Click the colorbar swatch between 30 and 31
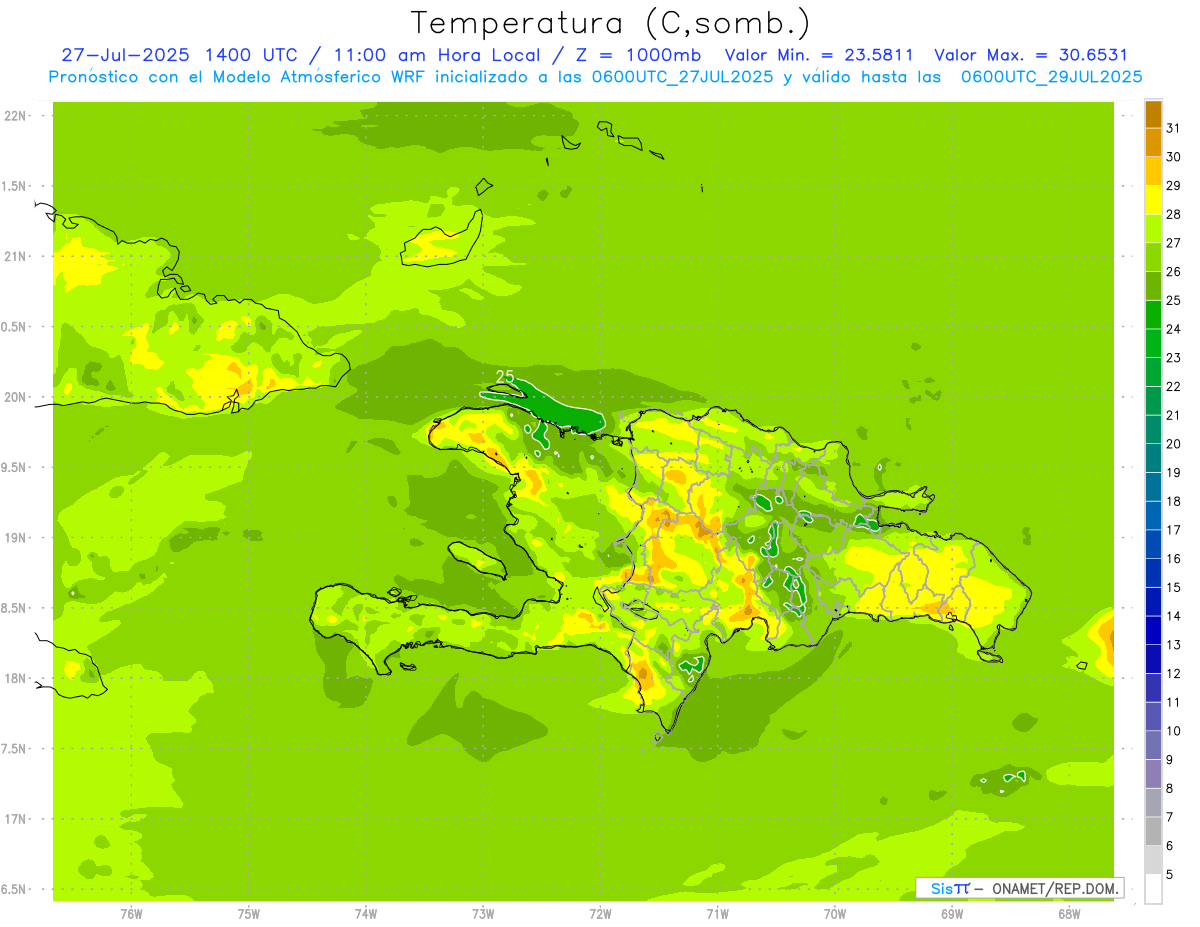This screenshot has width=1200, height=927. click(x=1153, y=142)
